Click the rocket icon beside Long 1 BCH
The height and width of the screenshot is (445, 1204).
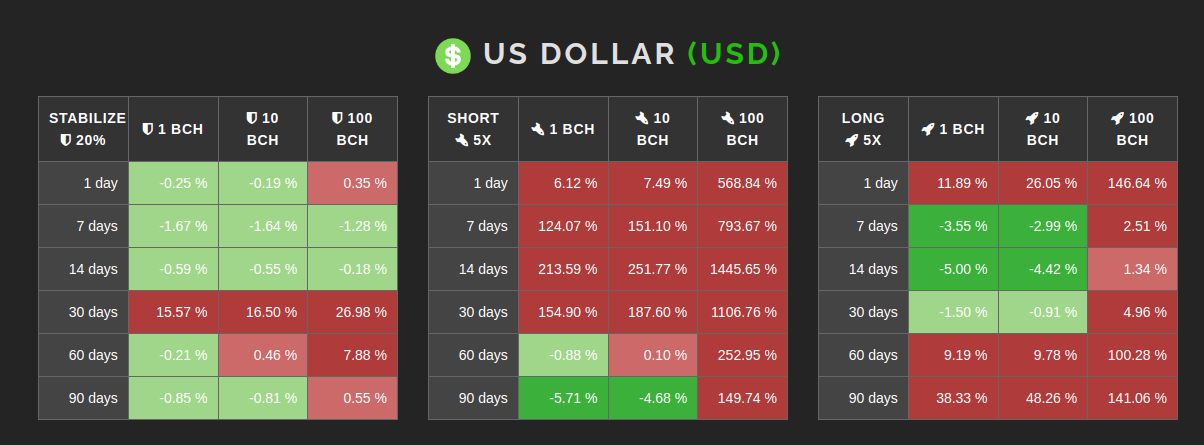927,129
